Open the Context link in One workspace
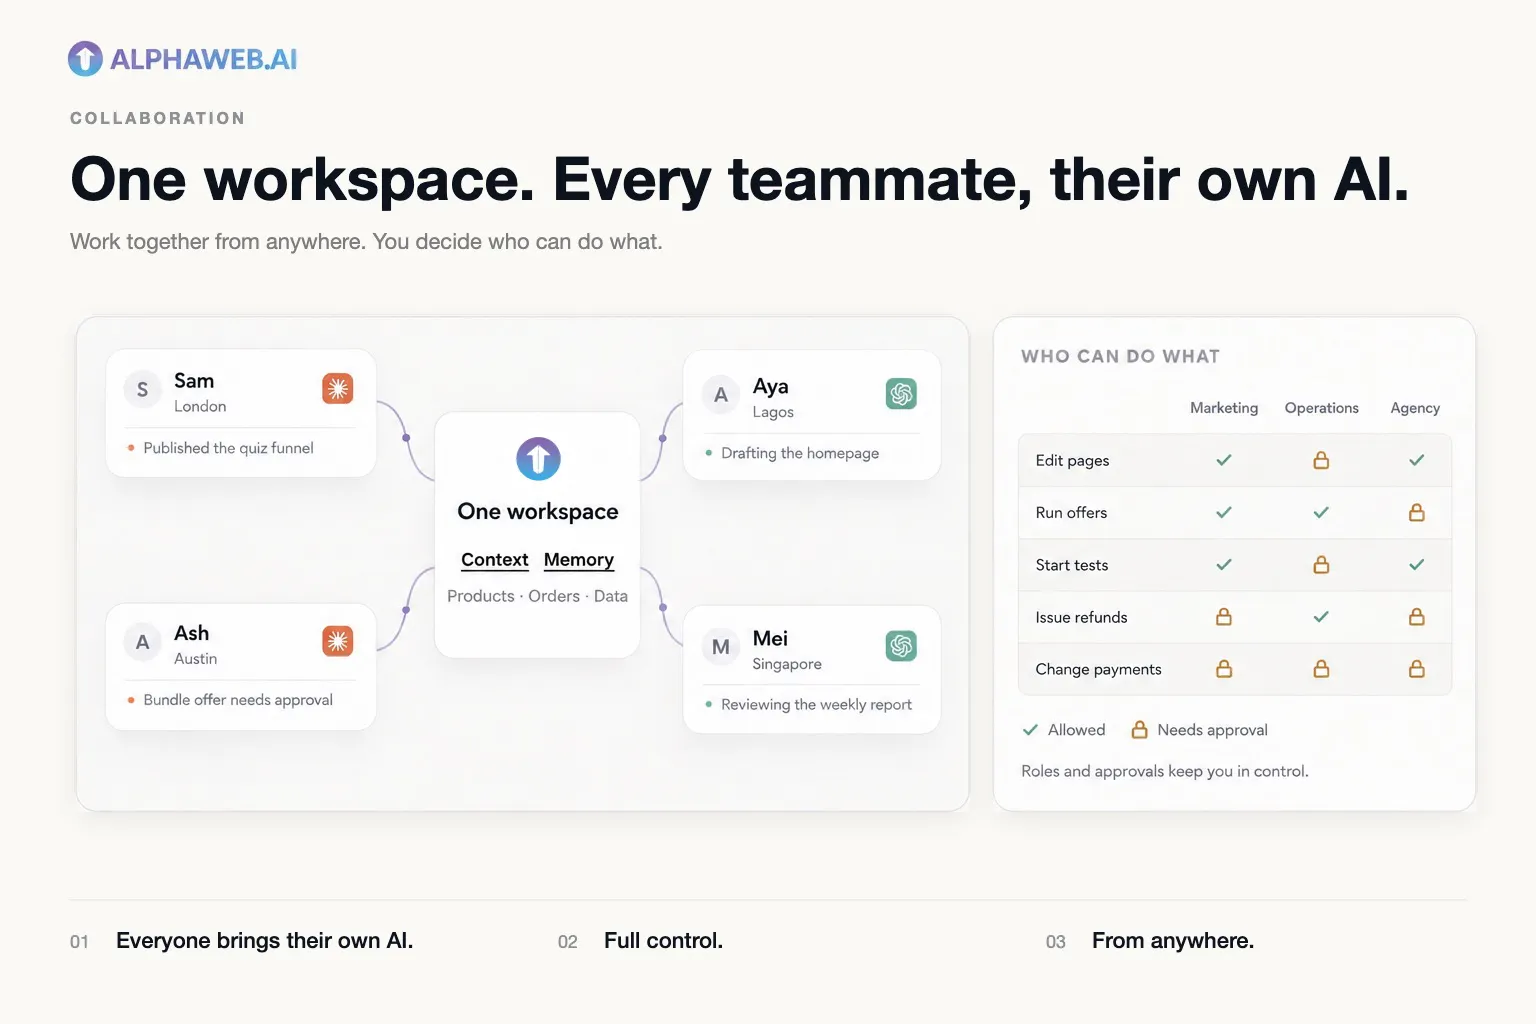 pyautogui.click(x=495, y=560)
